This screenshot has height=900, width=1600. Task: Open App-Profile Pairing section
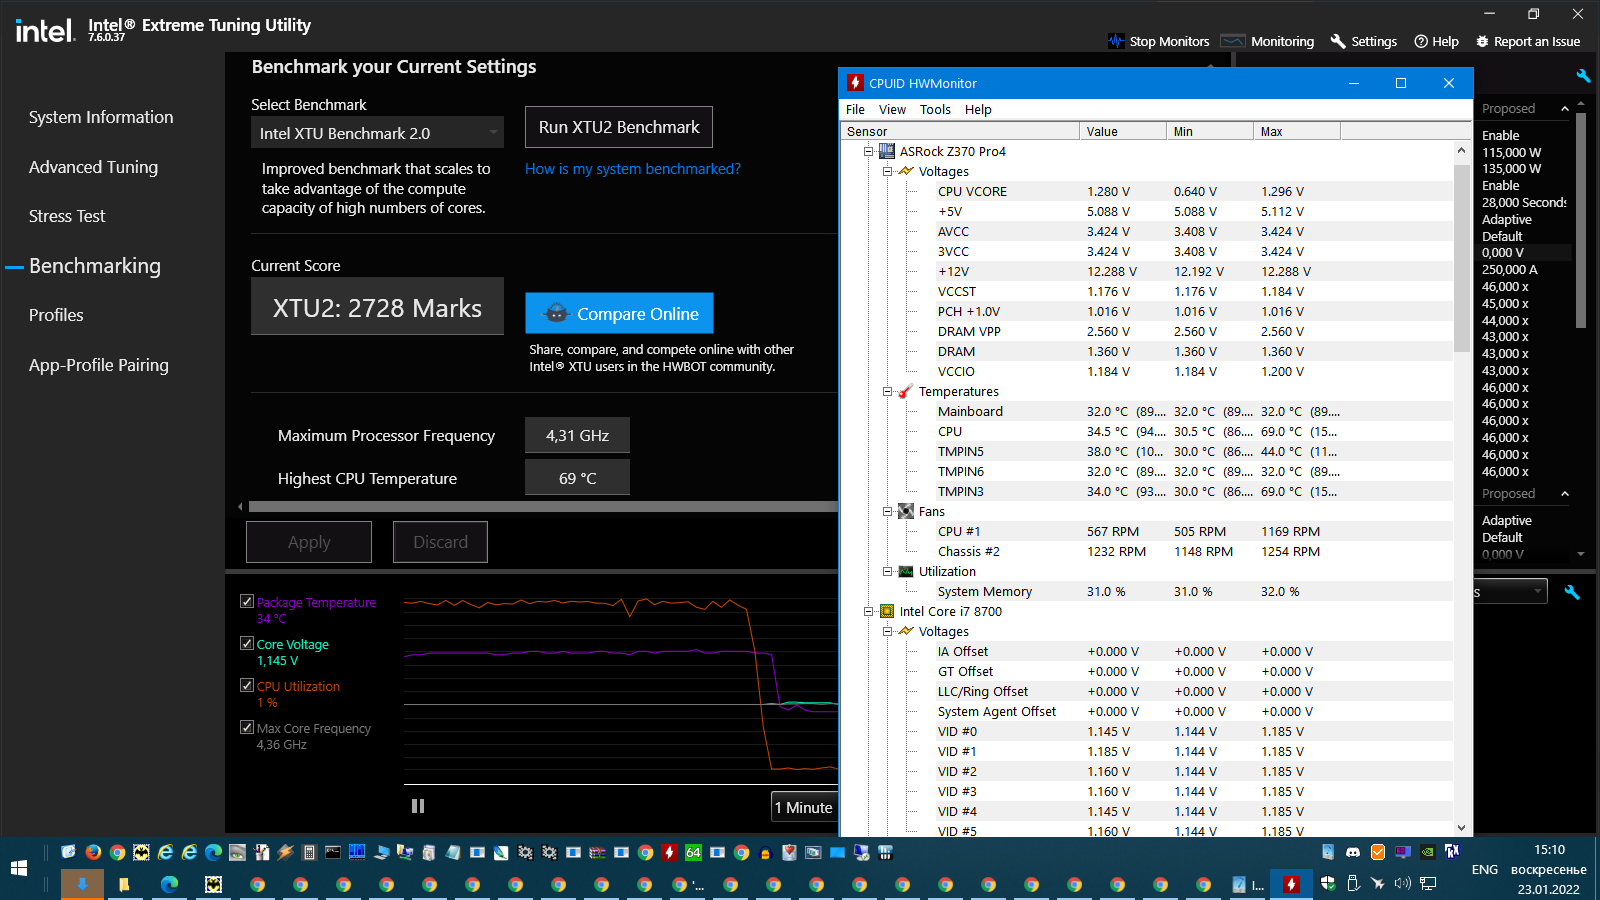[x=99, y=365]
